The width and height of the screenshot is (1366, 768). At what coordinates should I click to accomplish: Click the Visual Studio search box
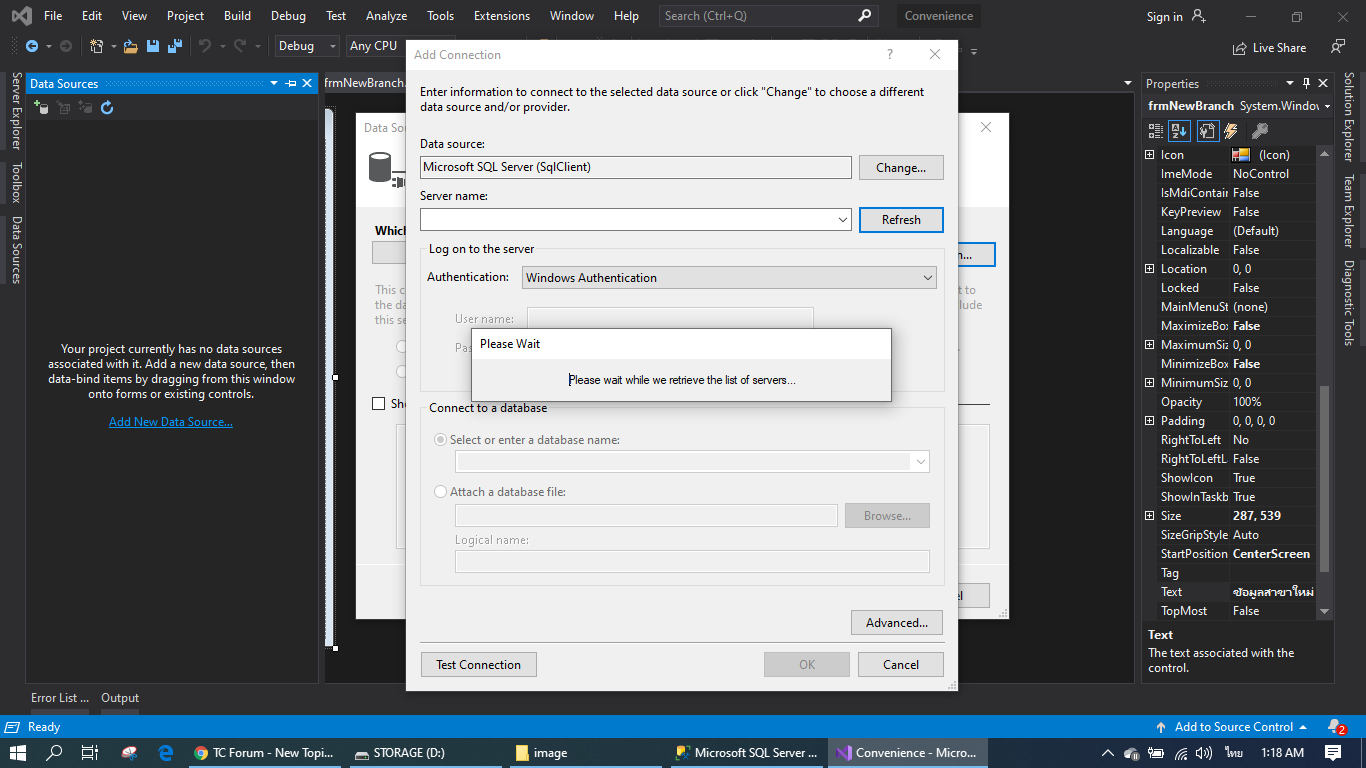pos(768,16)
